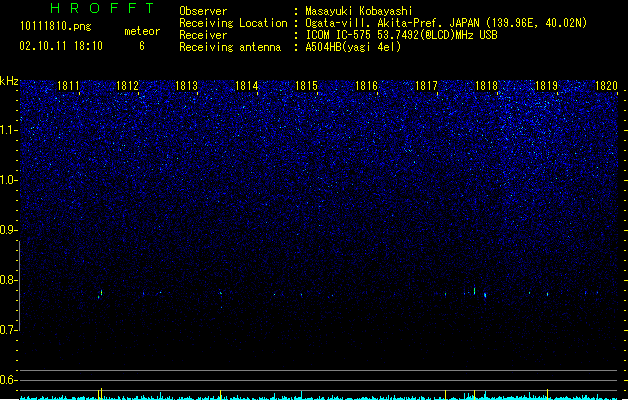The image size is (629, 400).
Task: Click the bright echo just before 1818
Action: click(x=475, y=290)
